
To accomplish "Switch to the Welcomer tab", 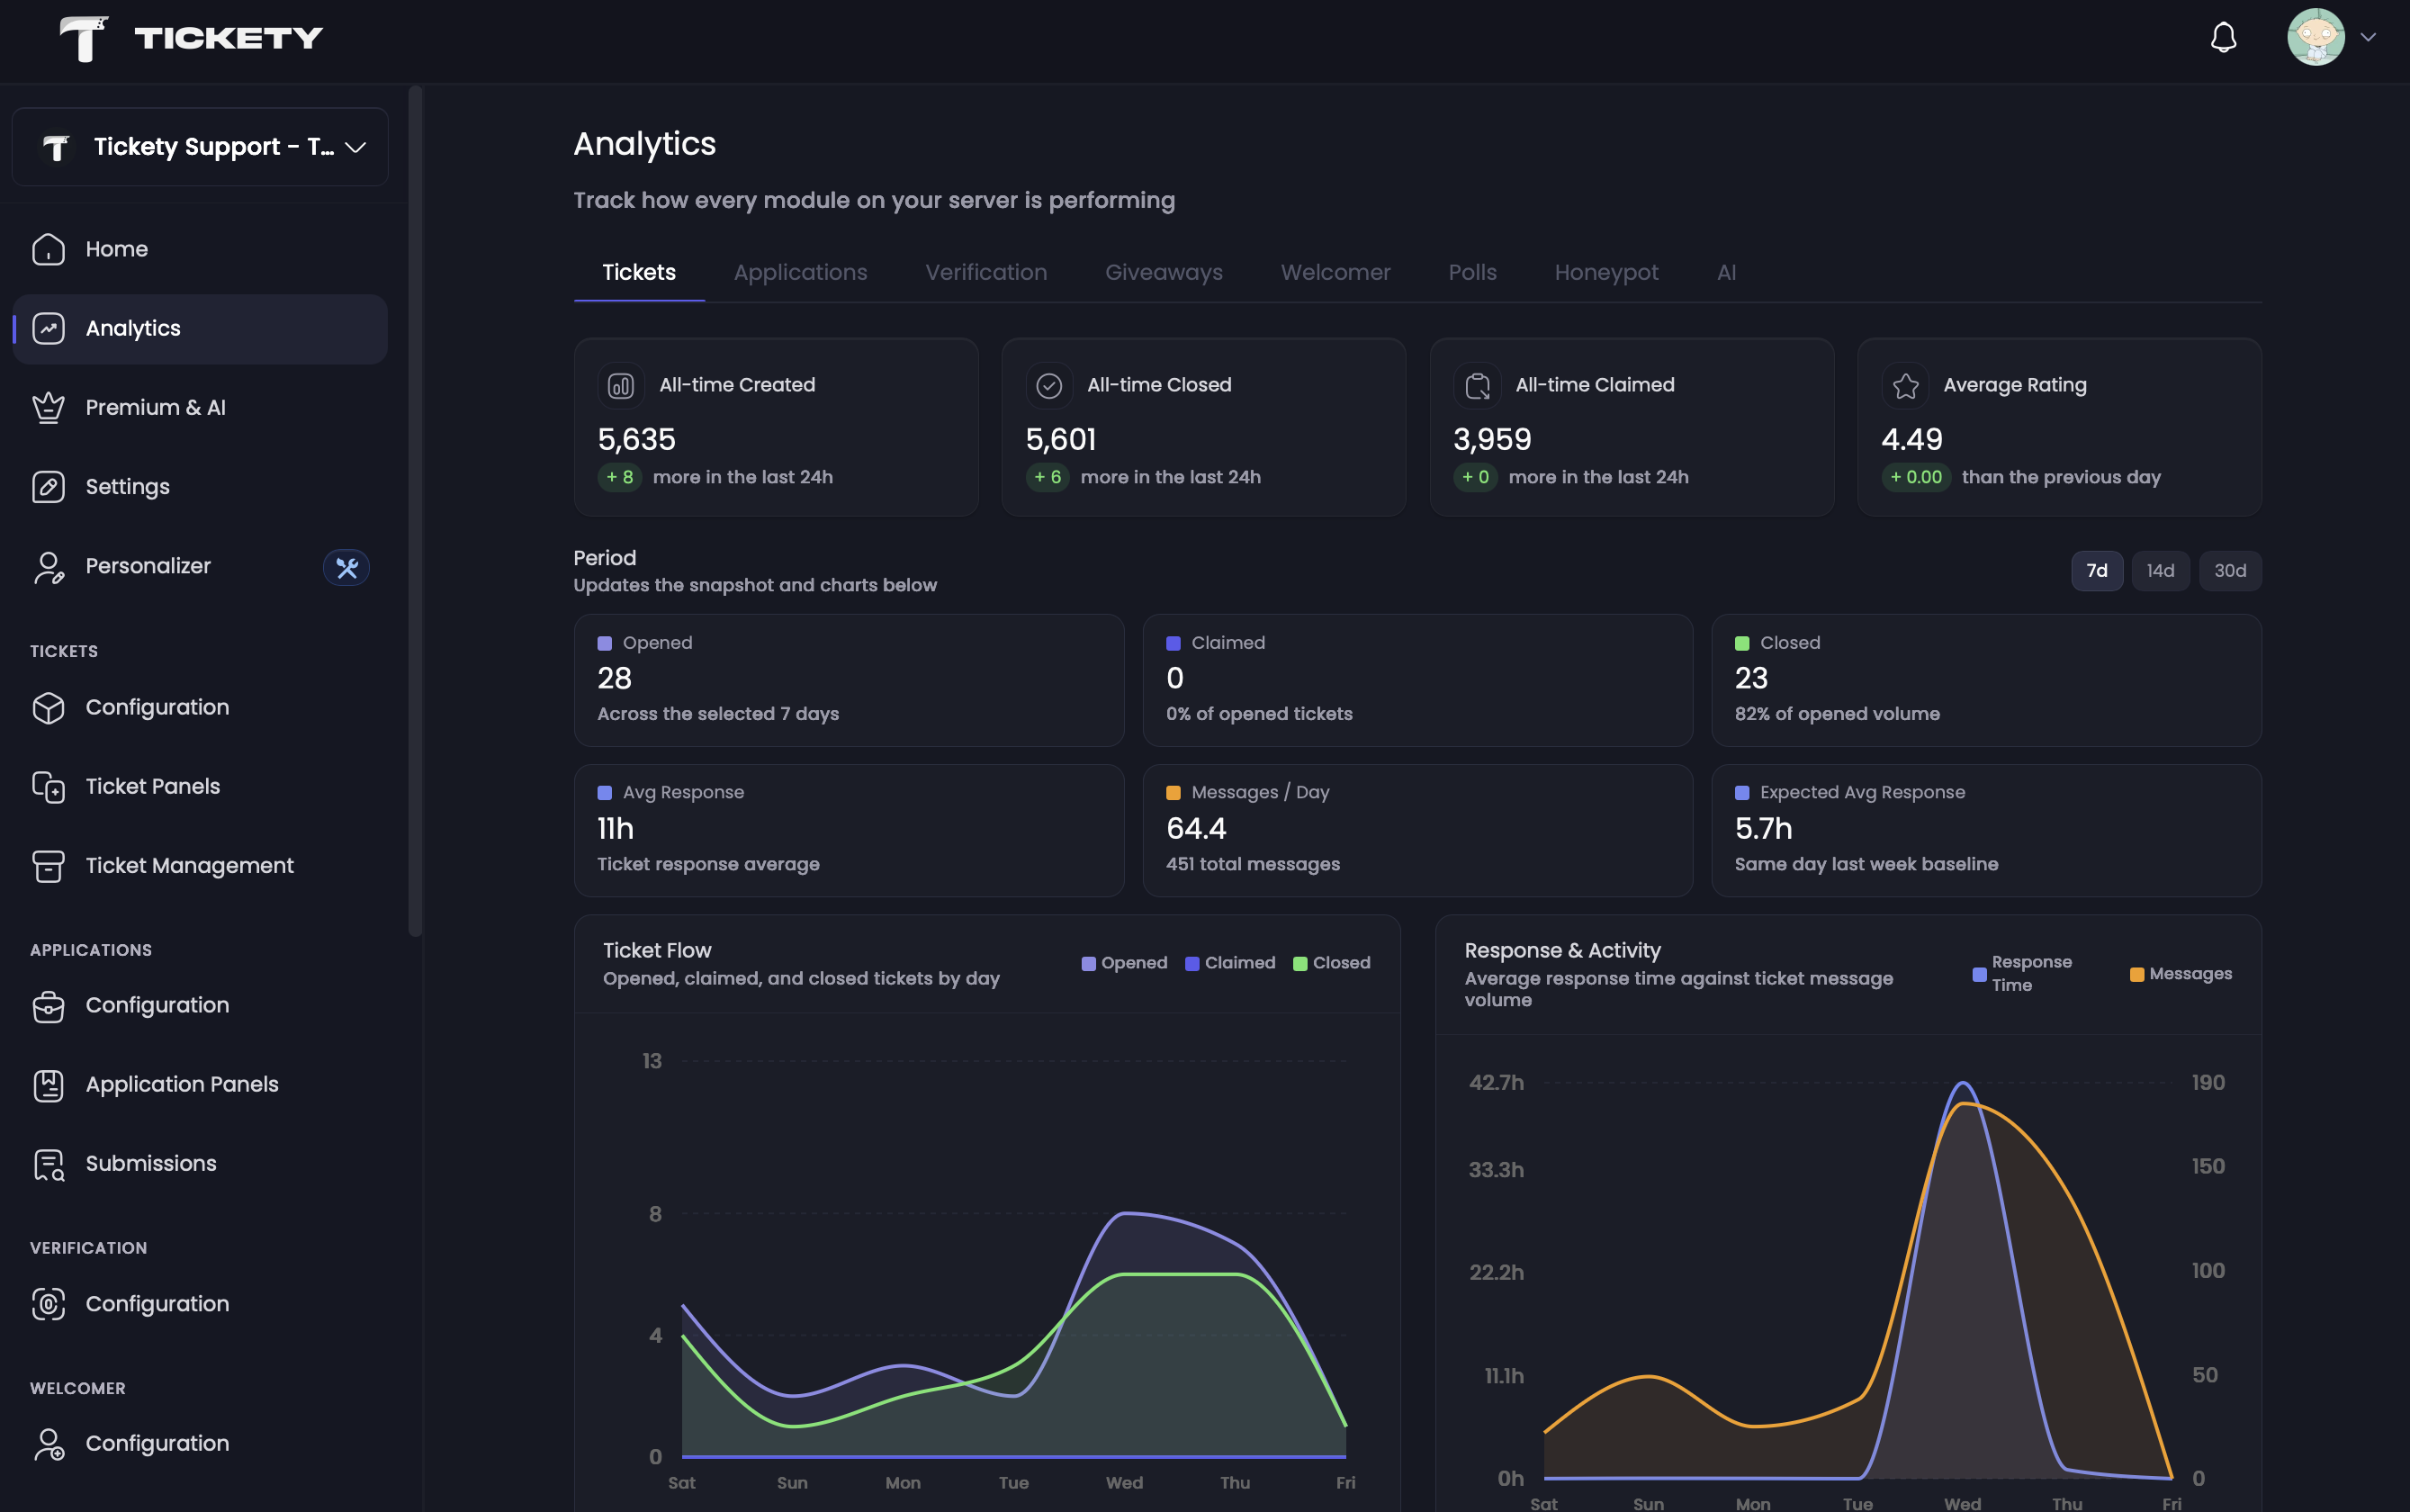I will [1335, 272].
